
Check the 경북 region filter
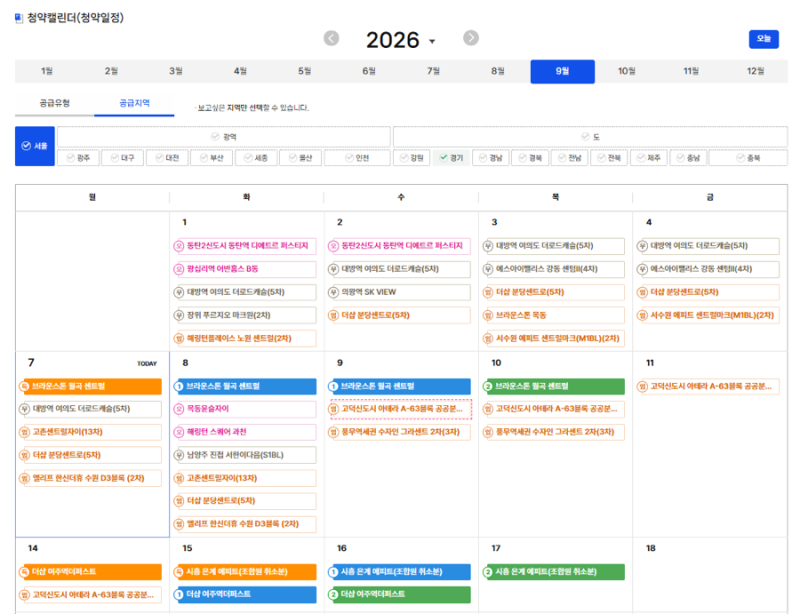coord(530,158)
